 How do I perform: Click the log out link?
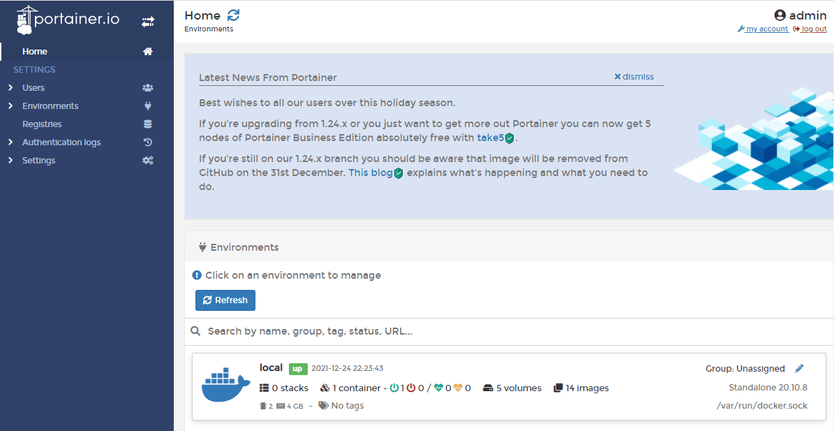(x=810, y=29)
